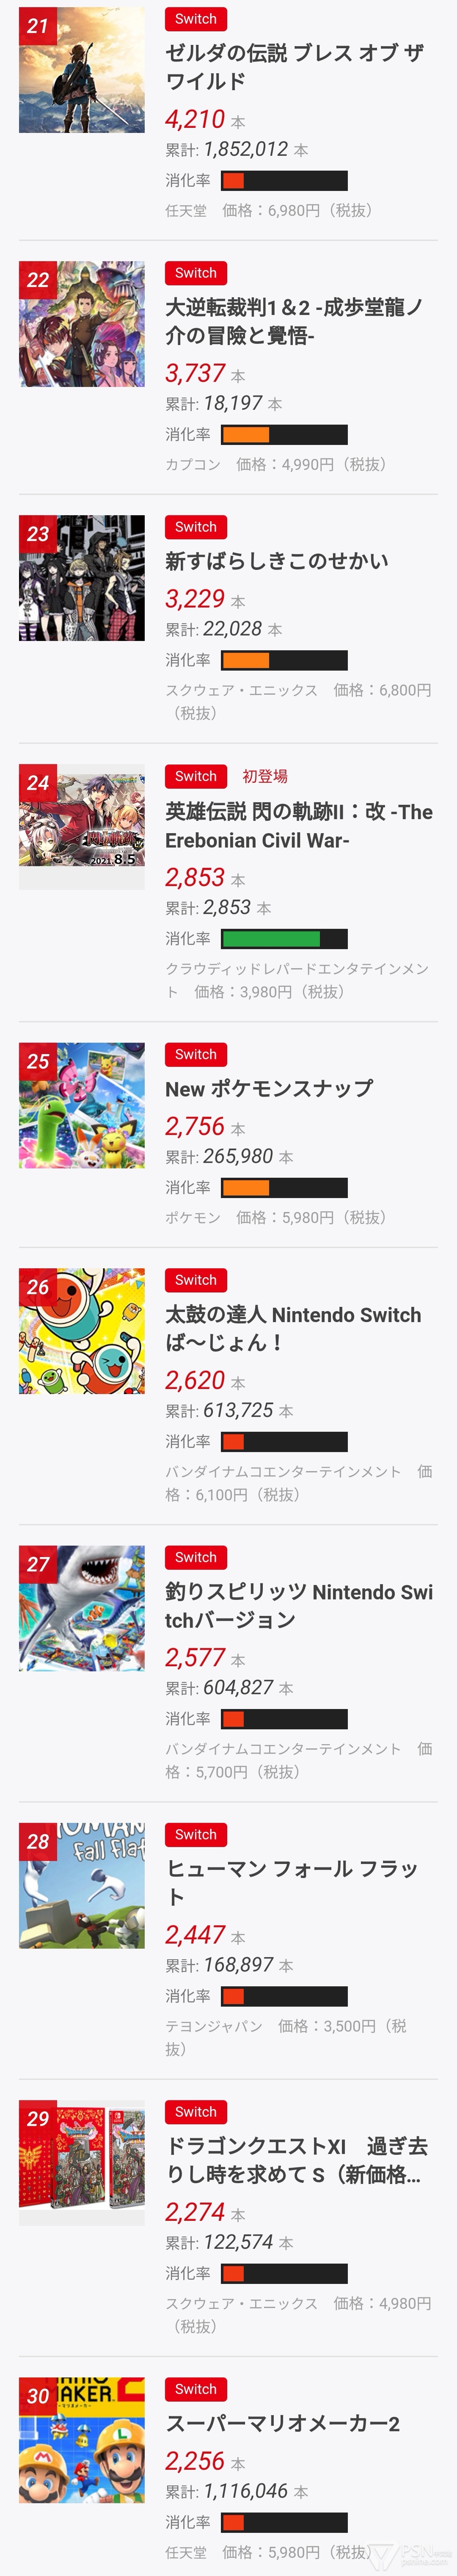Open the 新すばらしきこのせかい title link
The image size is (457, 2576).
click(x=276, y=561)
